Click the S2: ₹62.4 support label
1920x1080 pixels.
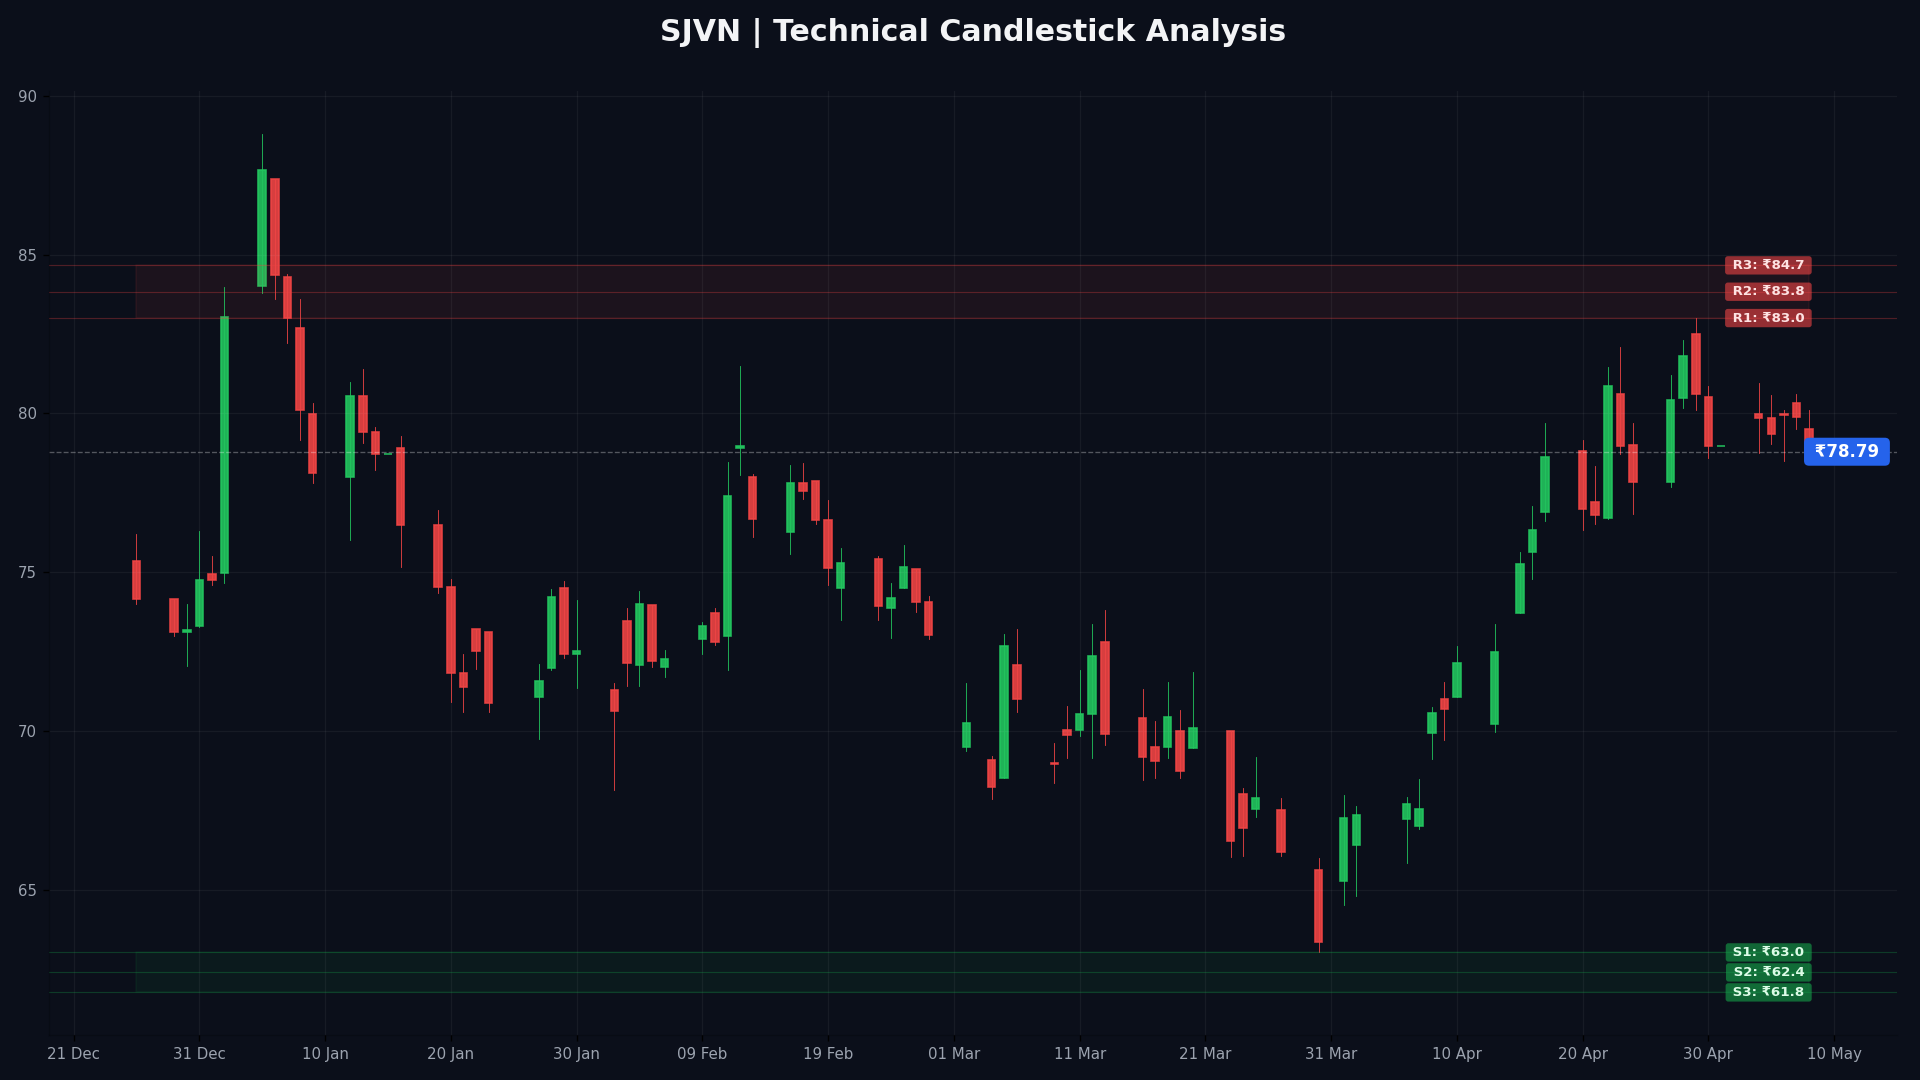(1768, 972)
